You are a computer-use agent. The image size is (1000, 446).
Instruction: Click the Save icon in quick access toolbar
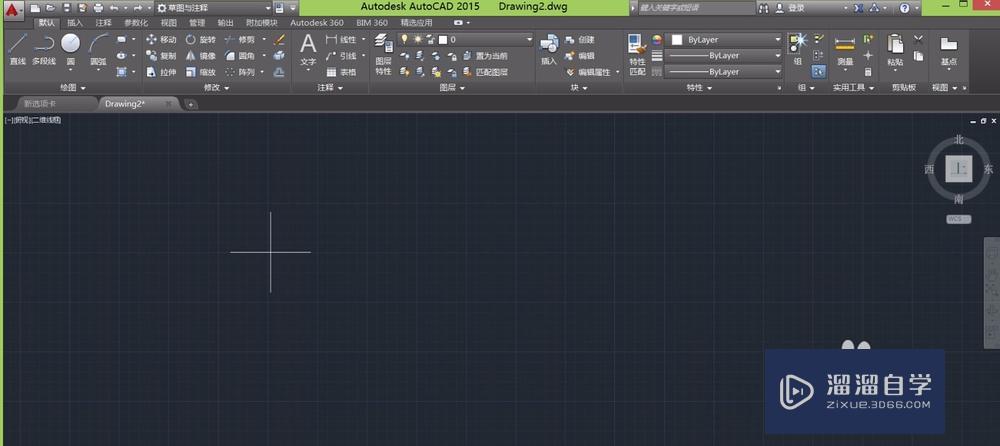pos(66,8)
